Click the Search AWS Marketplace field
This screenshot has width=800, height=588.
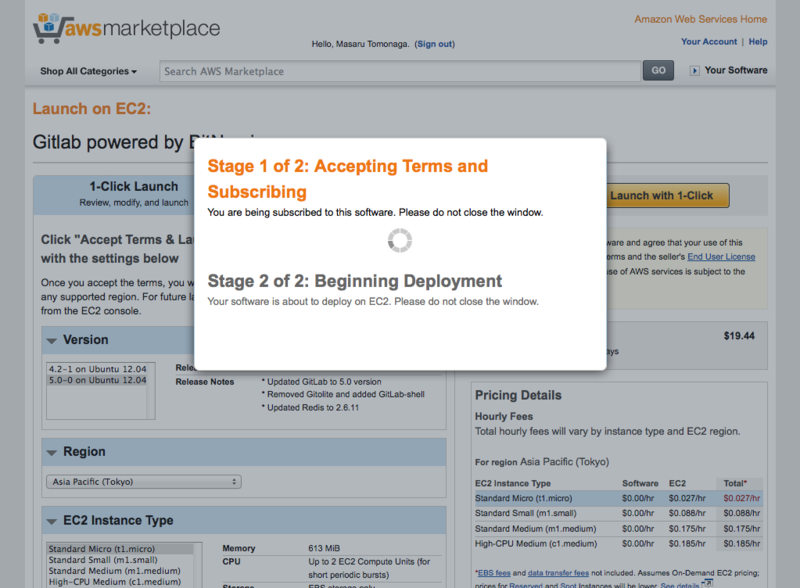click(x=400, y=71)
